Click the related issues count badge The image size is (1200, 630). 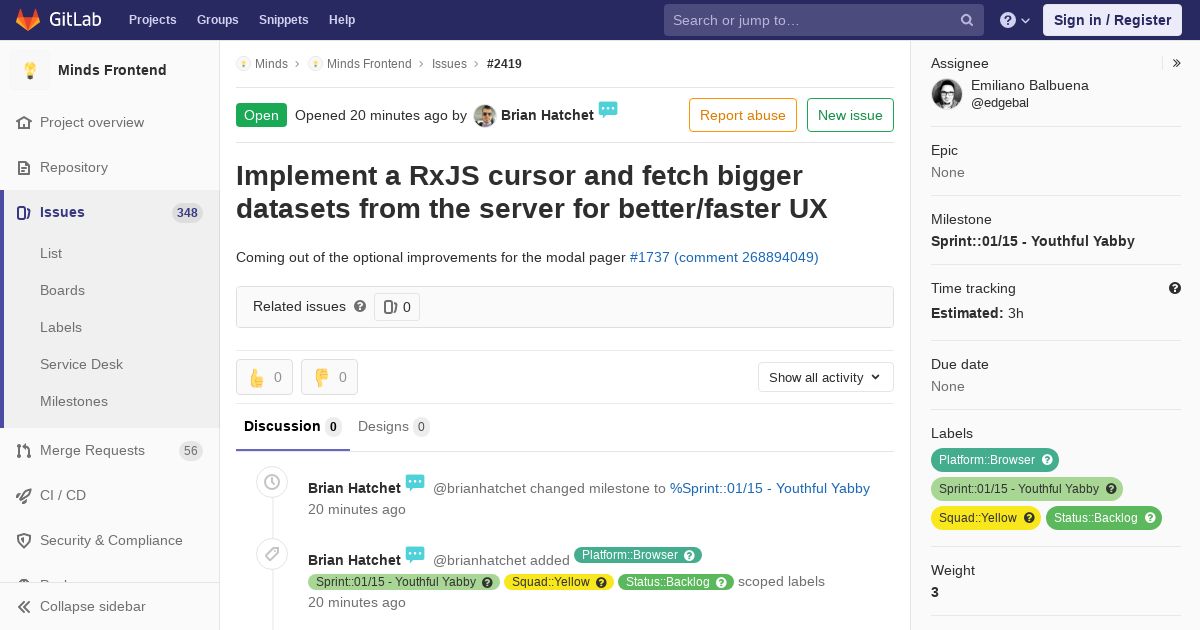pos(397,307)
